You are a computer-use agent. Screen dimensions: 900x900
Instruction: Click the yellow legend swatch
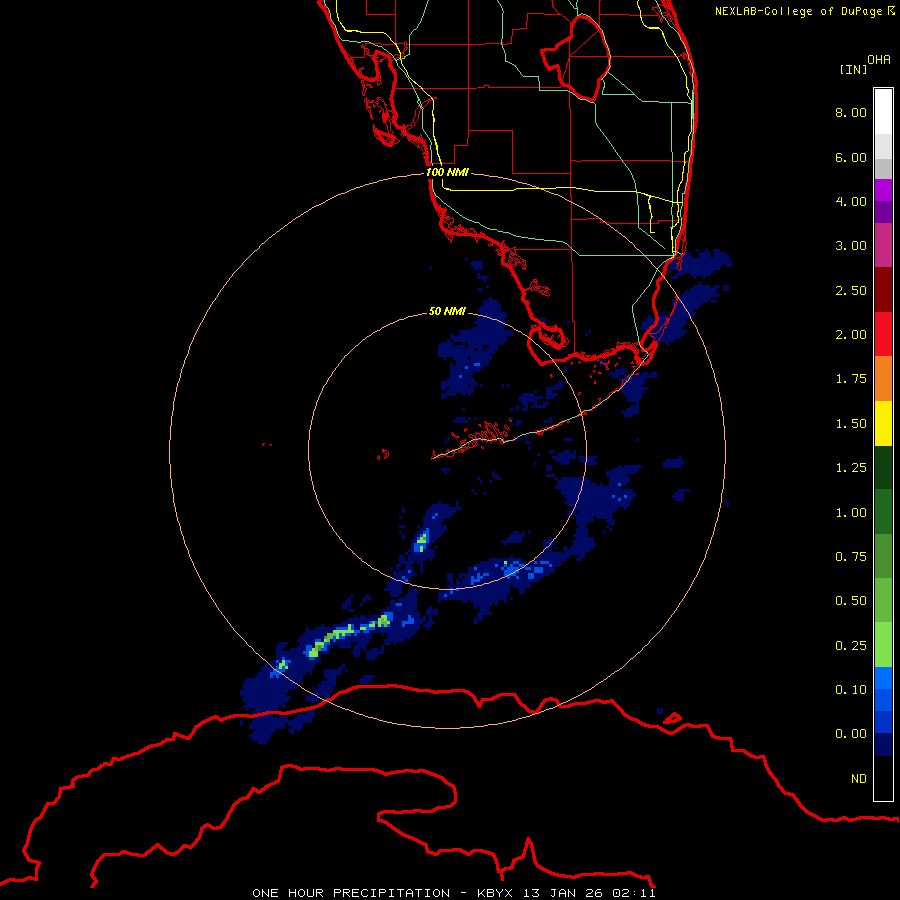pos(883,423)
